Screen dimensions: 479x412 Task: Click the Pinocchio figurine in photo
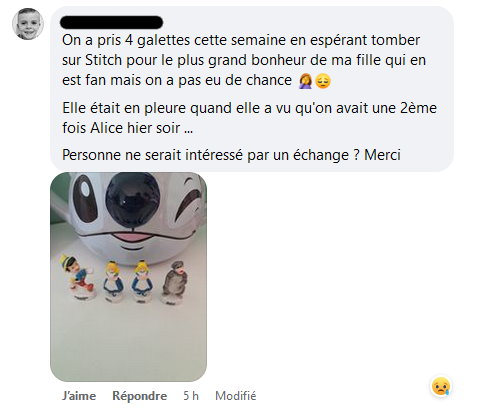coord(79,277)
